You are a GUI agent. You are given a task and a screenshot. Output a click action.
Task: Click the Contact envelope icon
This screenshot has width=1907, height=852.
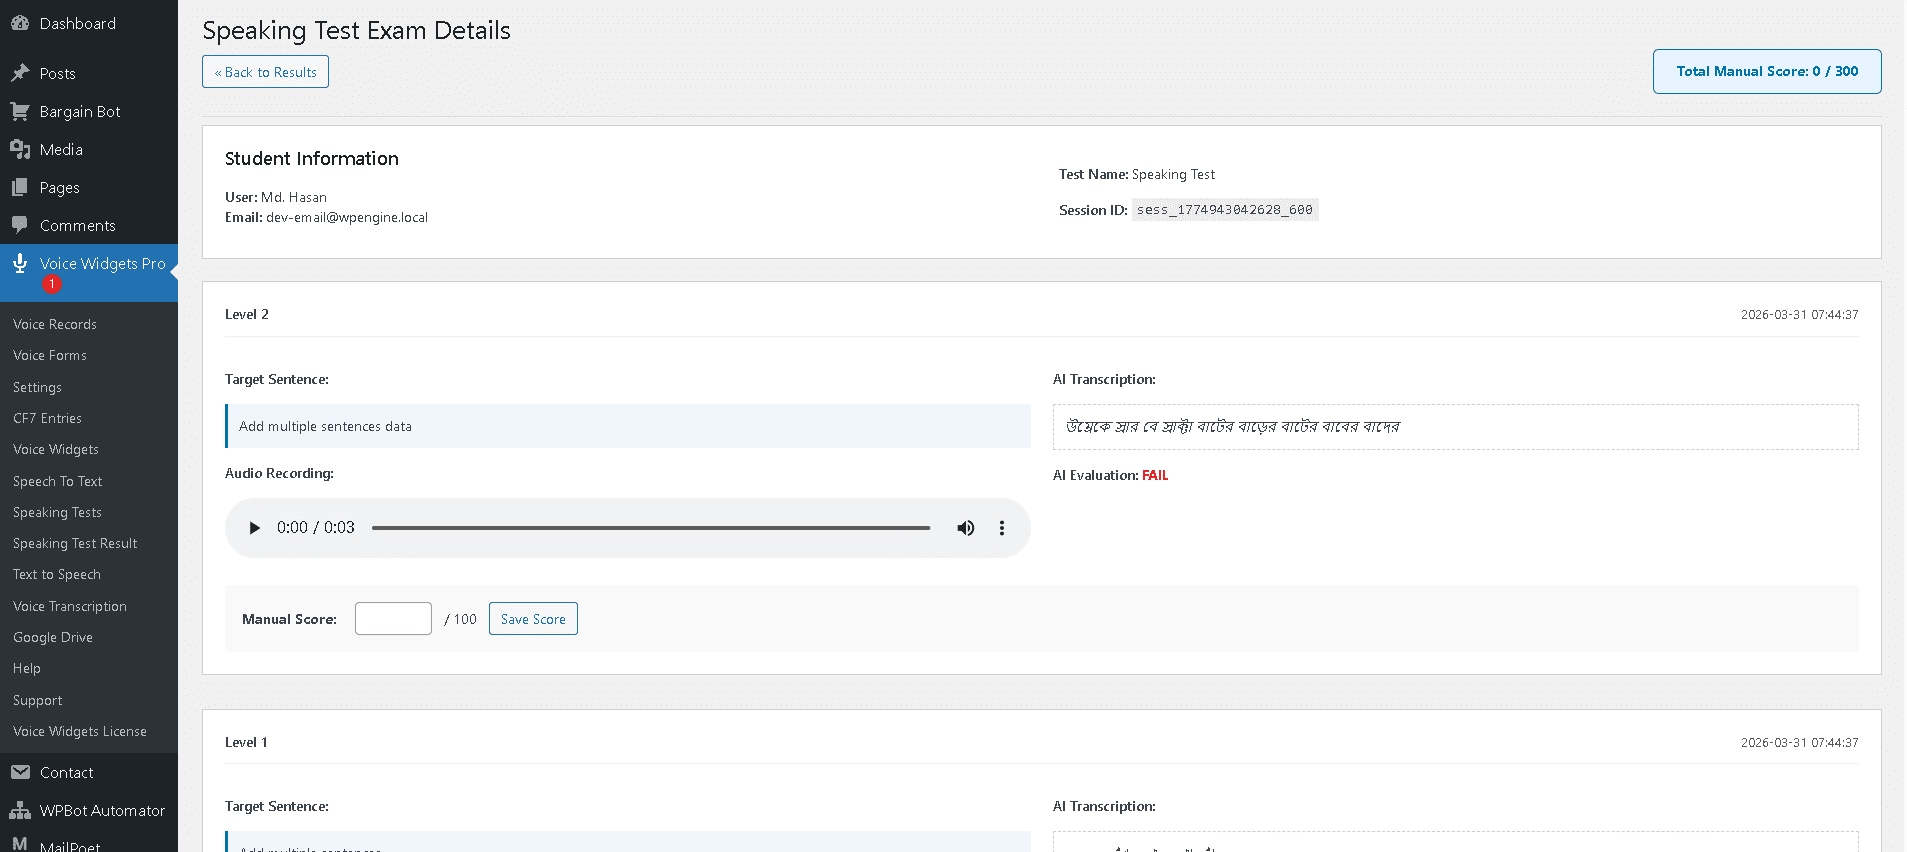(x=20, y=772)
